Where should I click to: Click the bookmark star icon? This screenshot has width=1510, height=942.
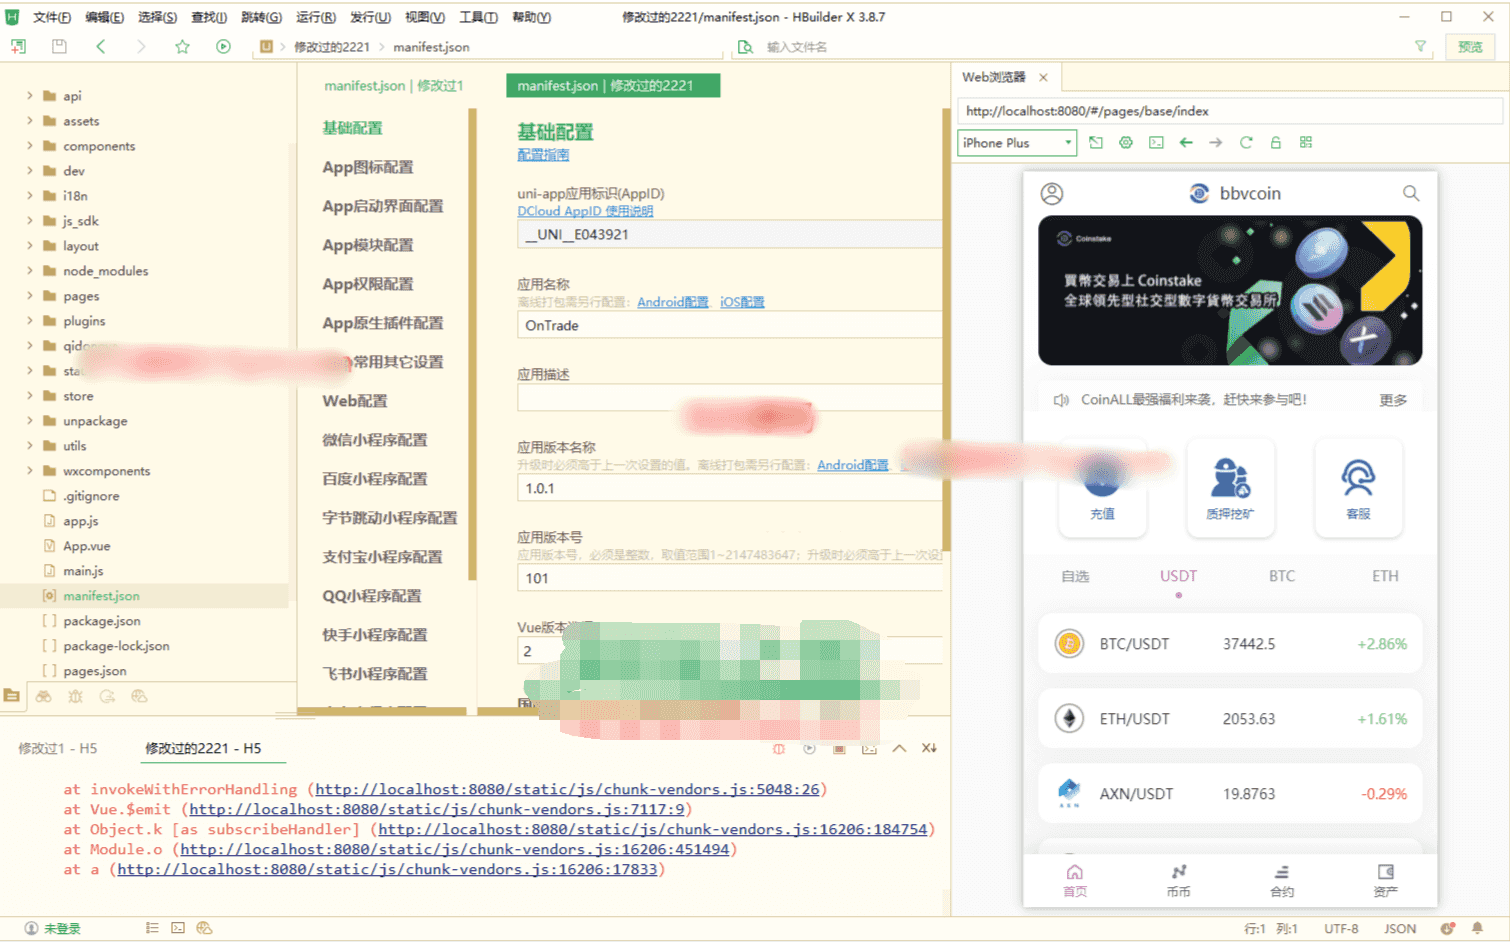(x=182, y=47)
